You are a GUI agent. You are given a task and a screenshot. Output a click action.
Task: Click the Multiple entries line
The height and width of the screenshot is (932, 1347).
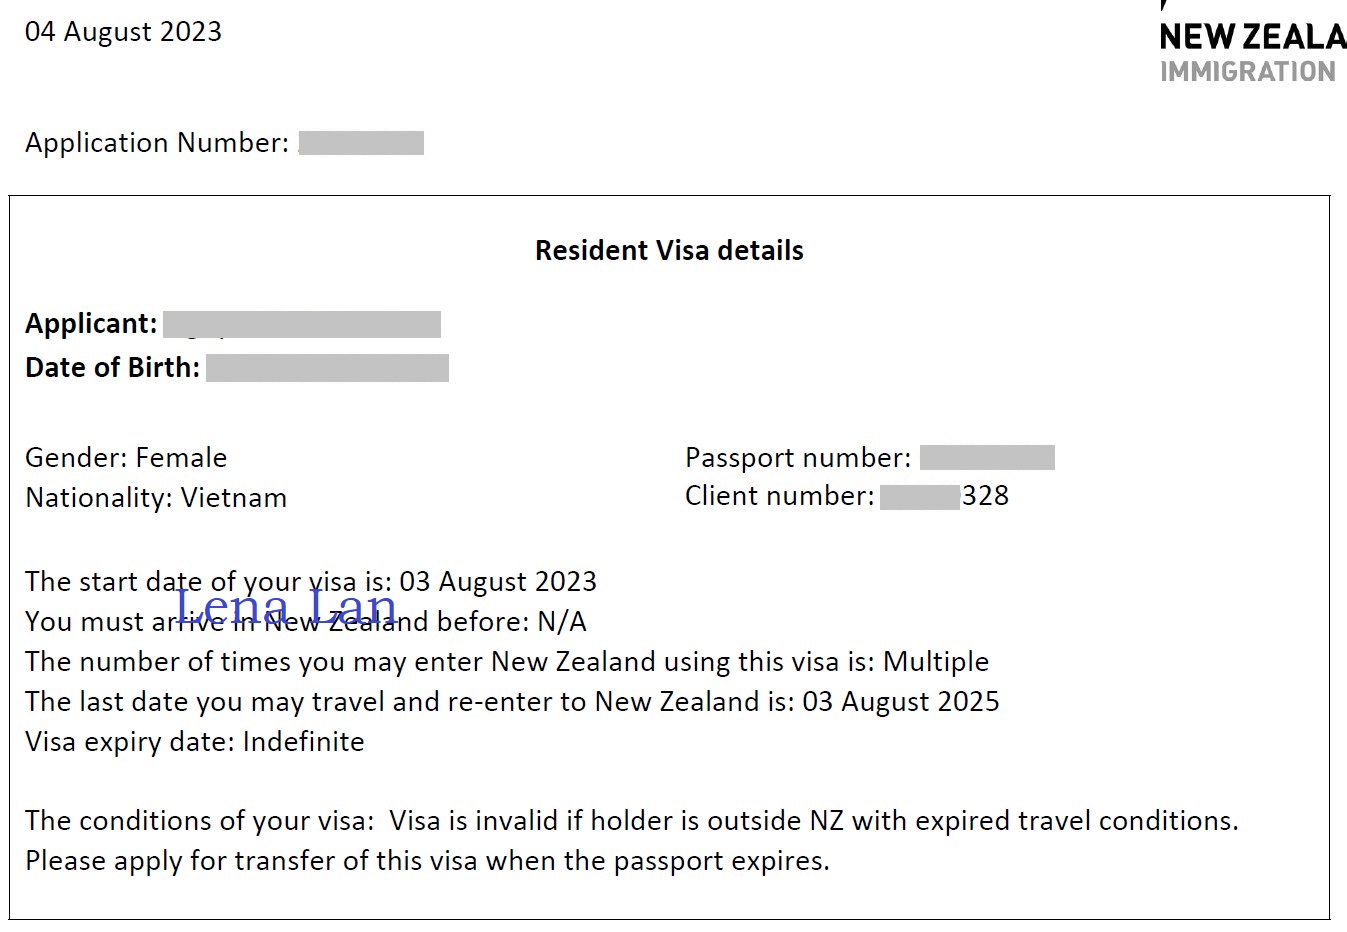click(x=507, y=662)
